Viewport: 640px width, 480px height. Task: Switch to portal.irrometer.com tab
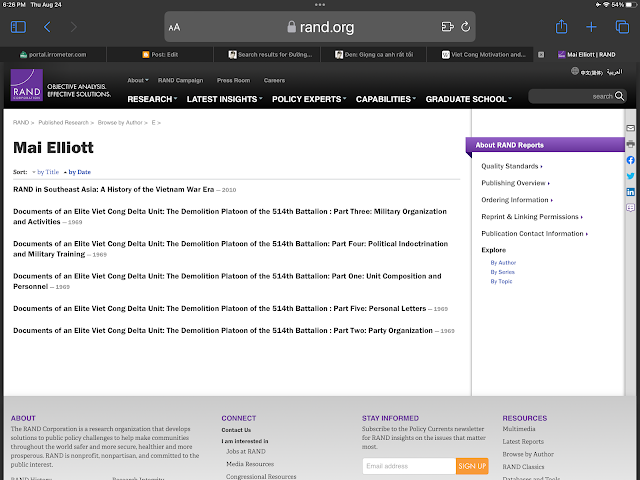[x=53, y=54]
